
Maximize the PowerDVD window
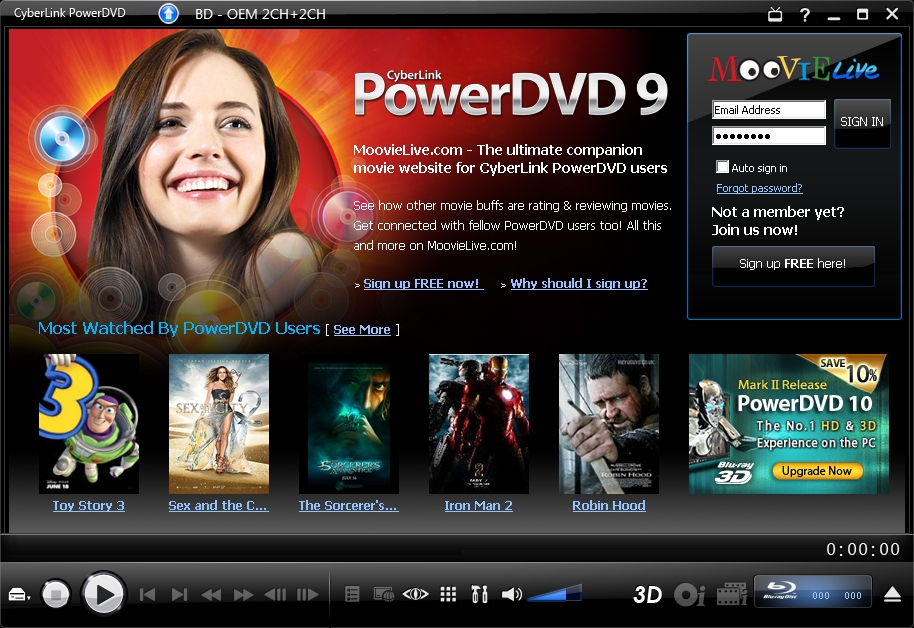tap(863, 14)
